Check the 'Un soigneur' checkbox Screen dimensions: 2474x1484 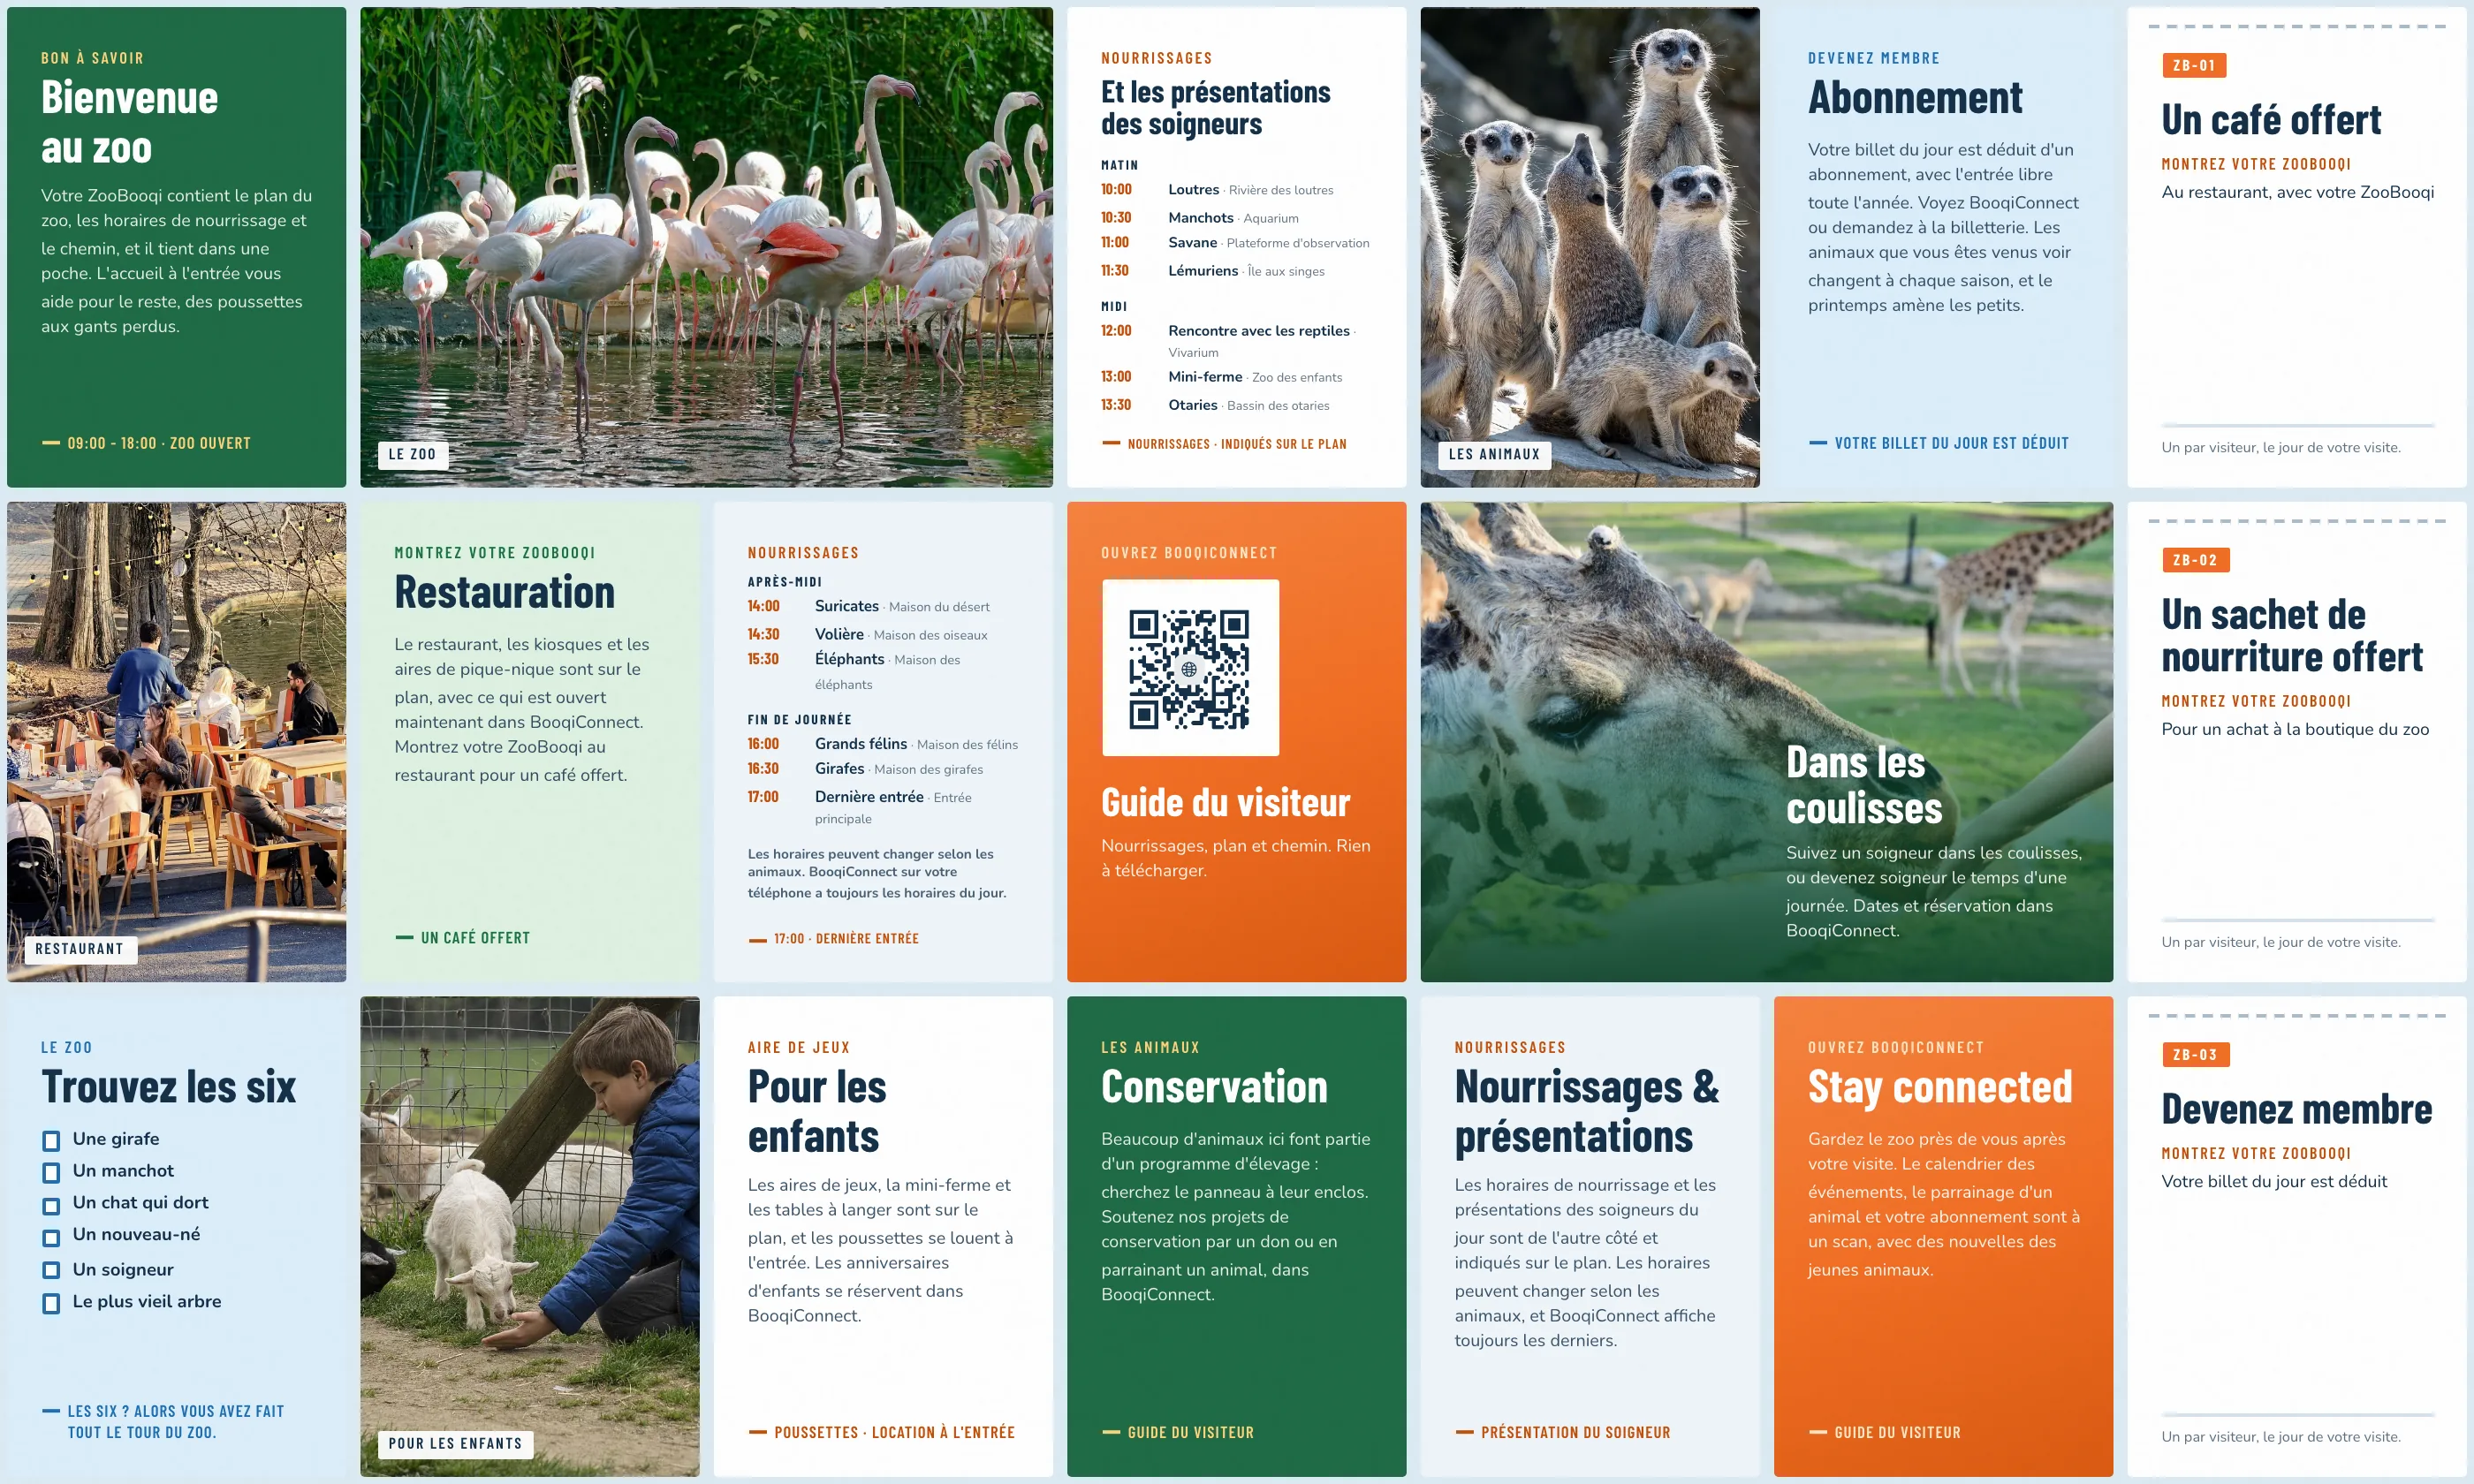pos(51,1270)
